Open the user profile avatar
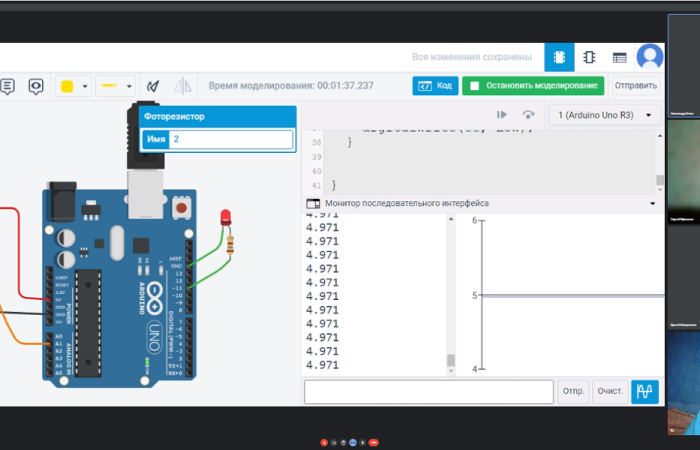 coord(650,57)
